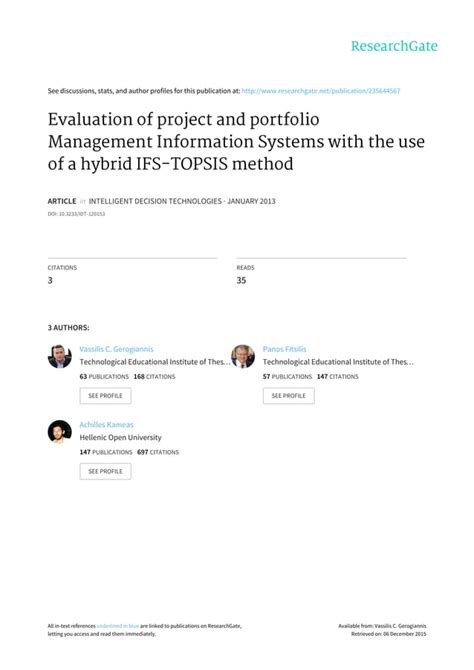Viewport: 474px width, 670px height.
Task: Open Panos Fitsilis author name link
Action: (x=284, y=349)
